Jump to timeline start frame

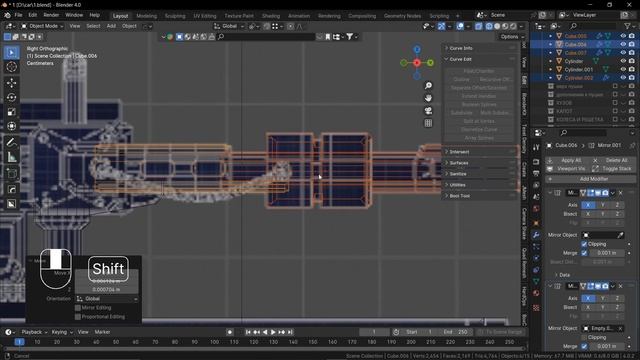point(248,332)
